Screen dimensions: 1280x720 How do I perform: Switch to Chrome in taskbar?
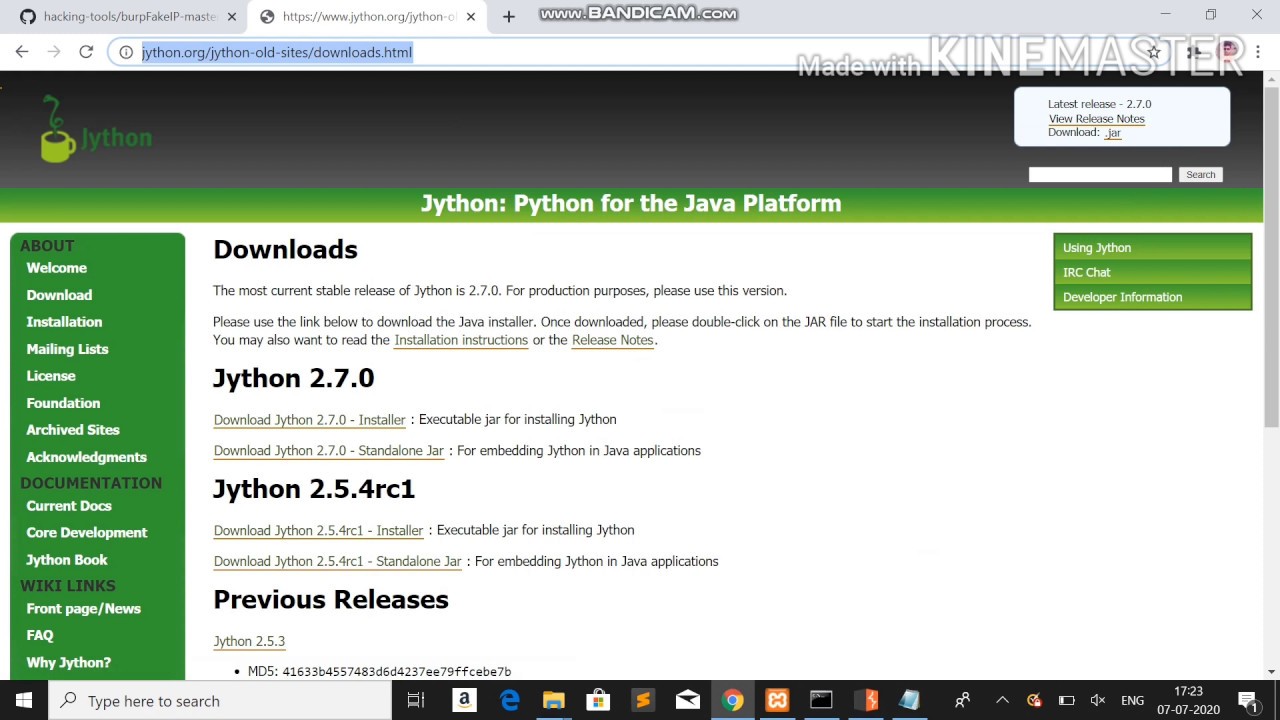click(733, 700)
